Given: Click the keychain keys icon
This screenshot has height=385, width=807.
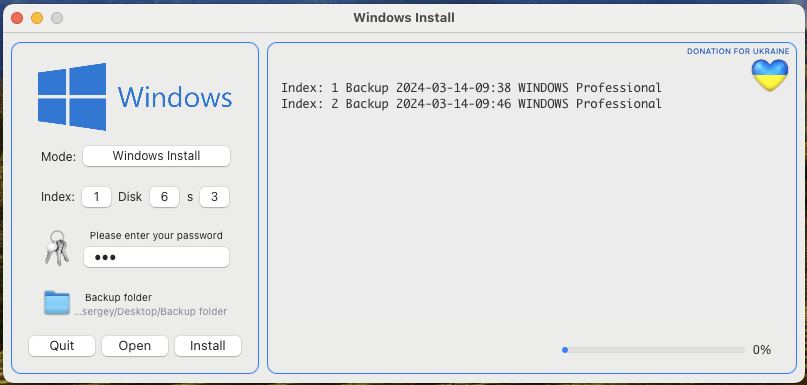Looking at the screenshot, I should click(x=57, y=248).
